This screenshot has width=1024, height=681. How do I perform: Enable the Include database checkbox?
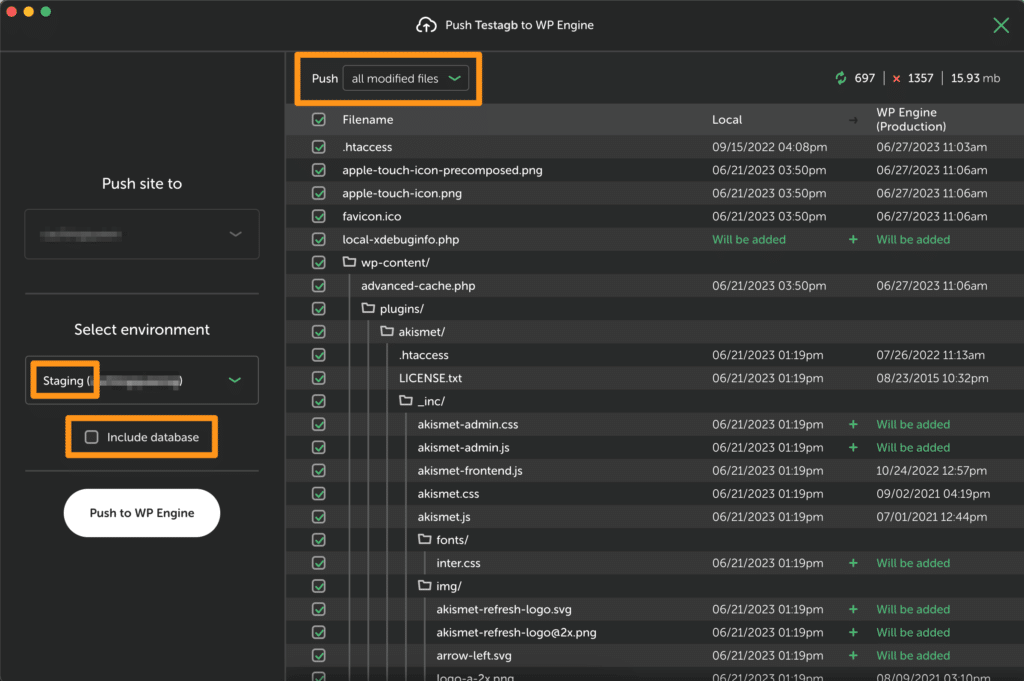[x=92, y=437]
